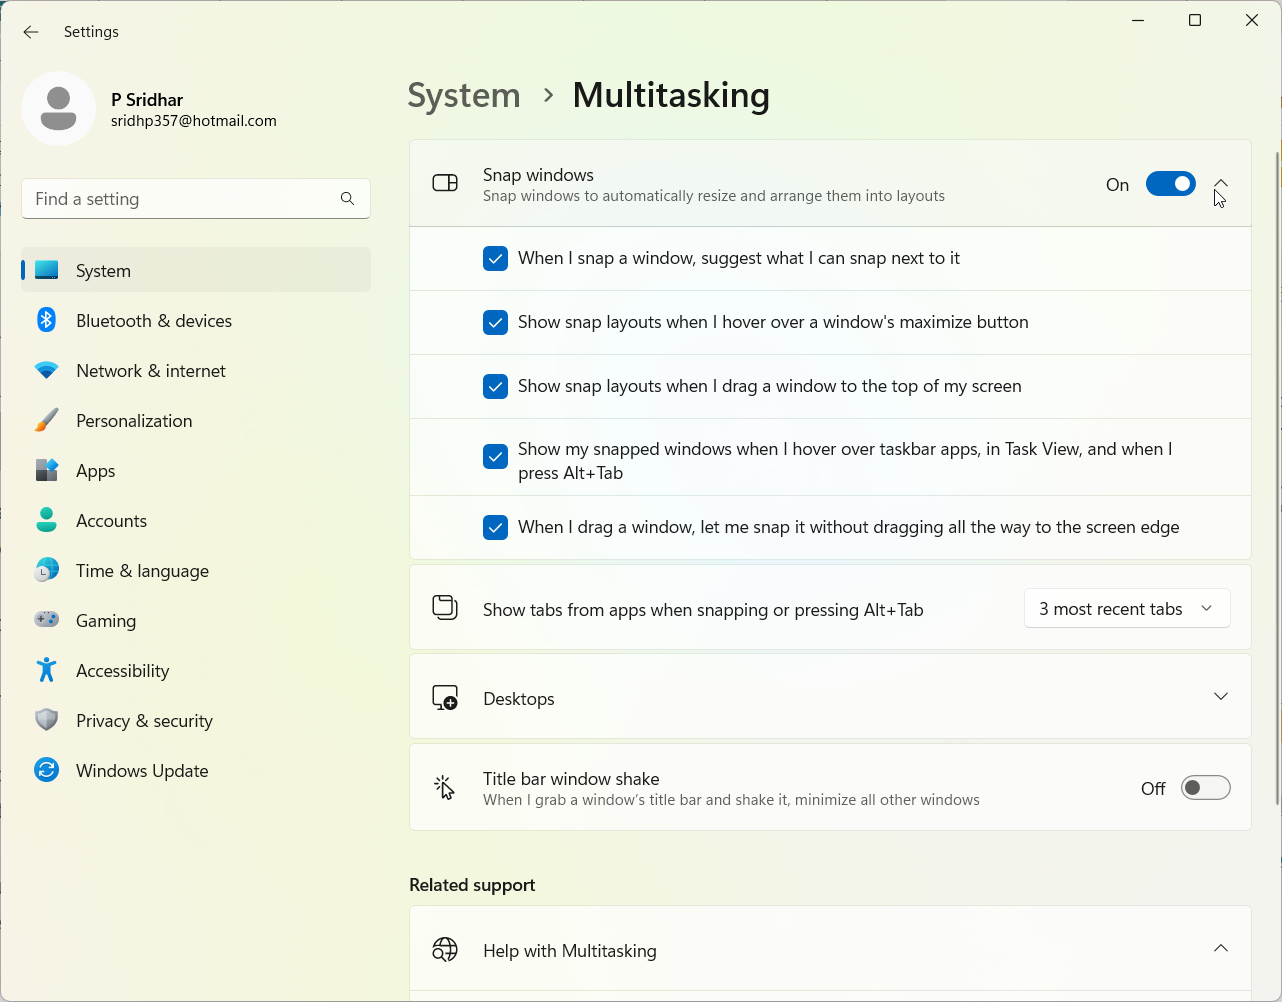The image size is (1282, 1002).
Task: Select Accessibility in the sidebar
Action: 196,670
